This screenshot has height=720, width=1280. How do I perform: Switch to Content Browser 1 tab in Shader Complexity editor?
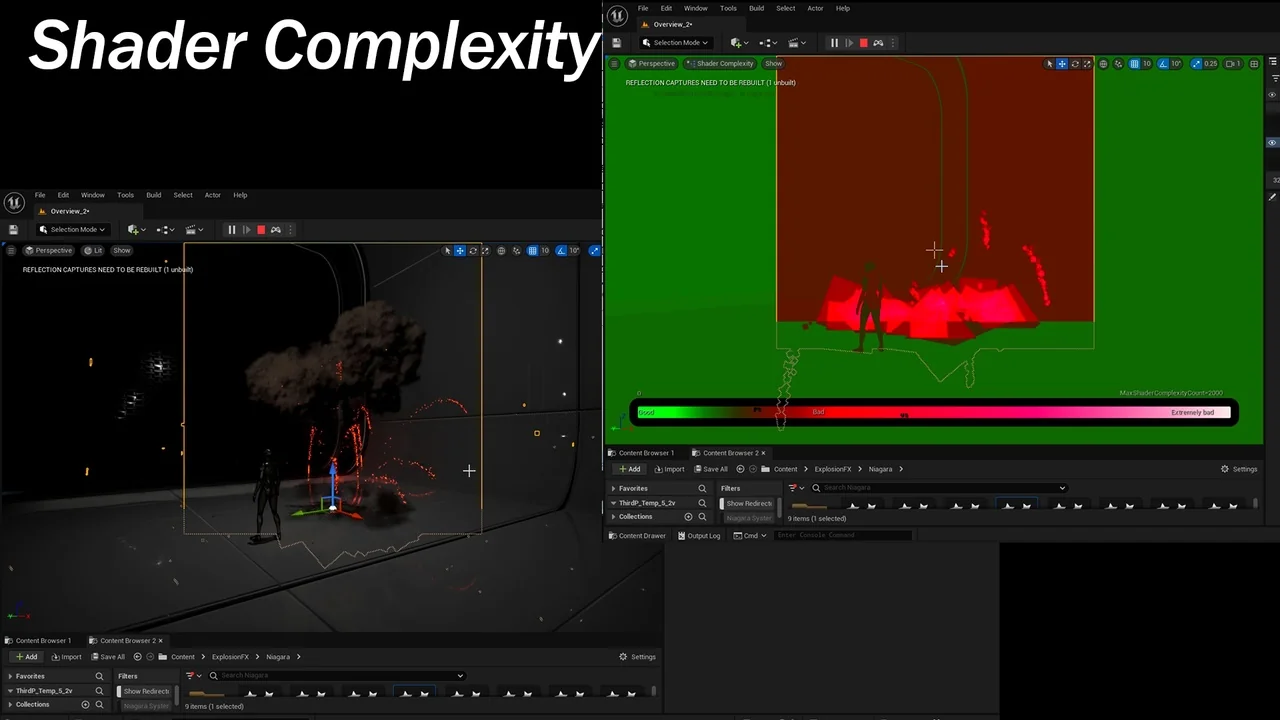(x=645, y=453)
